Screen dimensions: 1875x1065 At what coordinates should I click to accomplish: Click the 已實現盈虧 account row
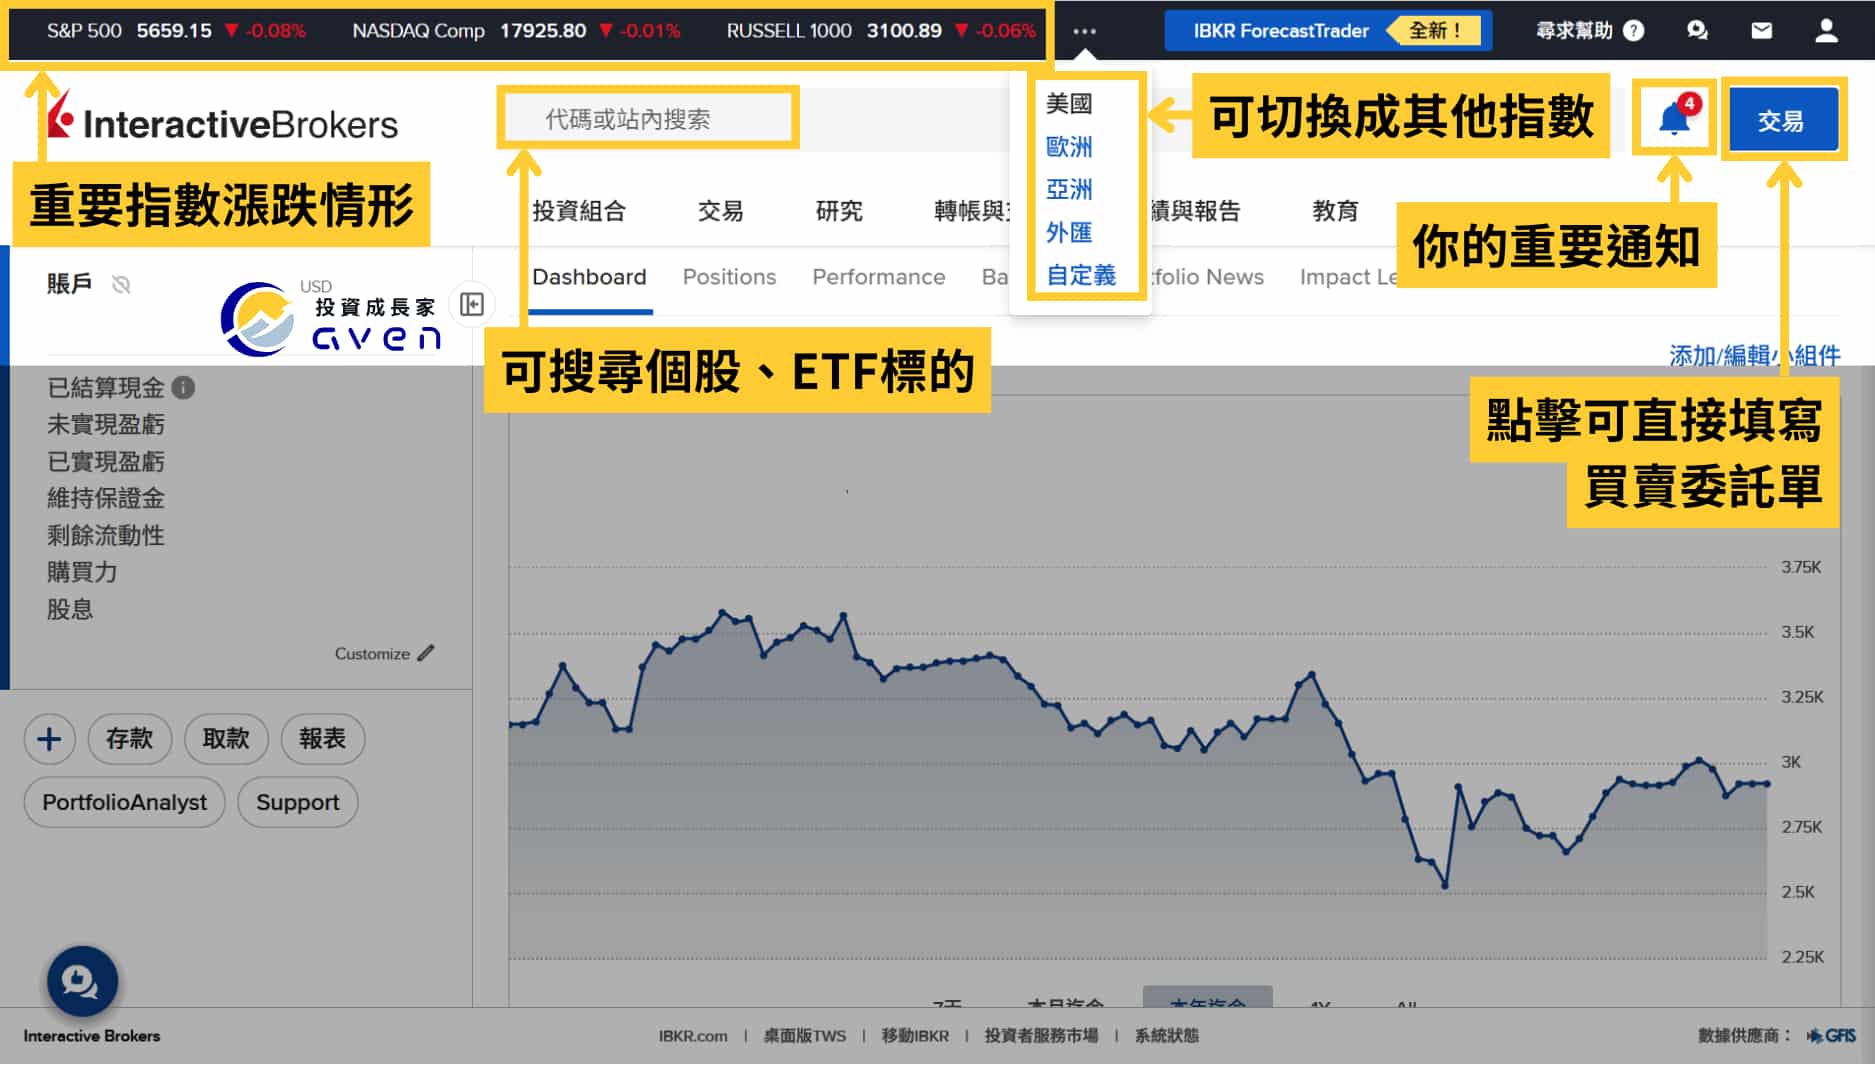point(106,461)
